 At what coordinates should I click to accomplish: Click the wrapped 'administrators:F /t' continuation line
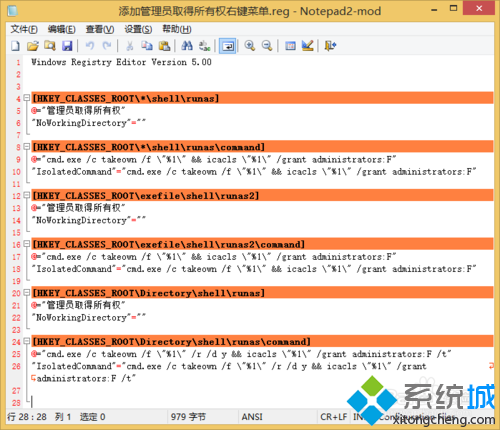click(86, 379)
